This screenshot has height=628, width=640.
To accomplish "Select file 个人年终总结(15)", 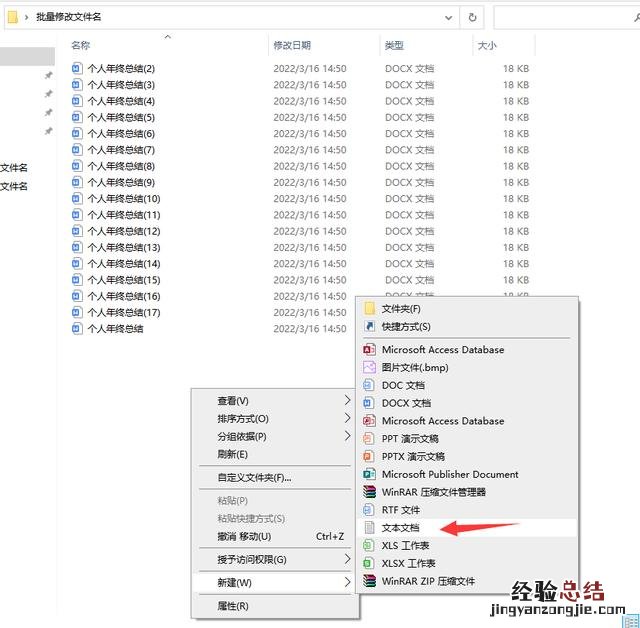I will [x=124, y=280].
